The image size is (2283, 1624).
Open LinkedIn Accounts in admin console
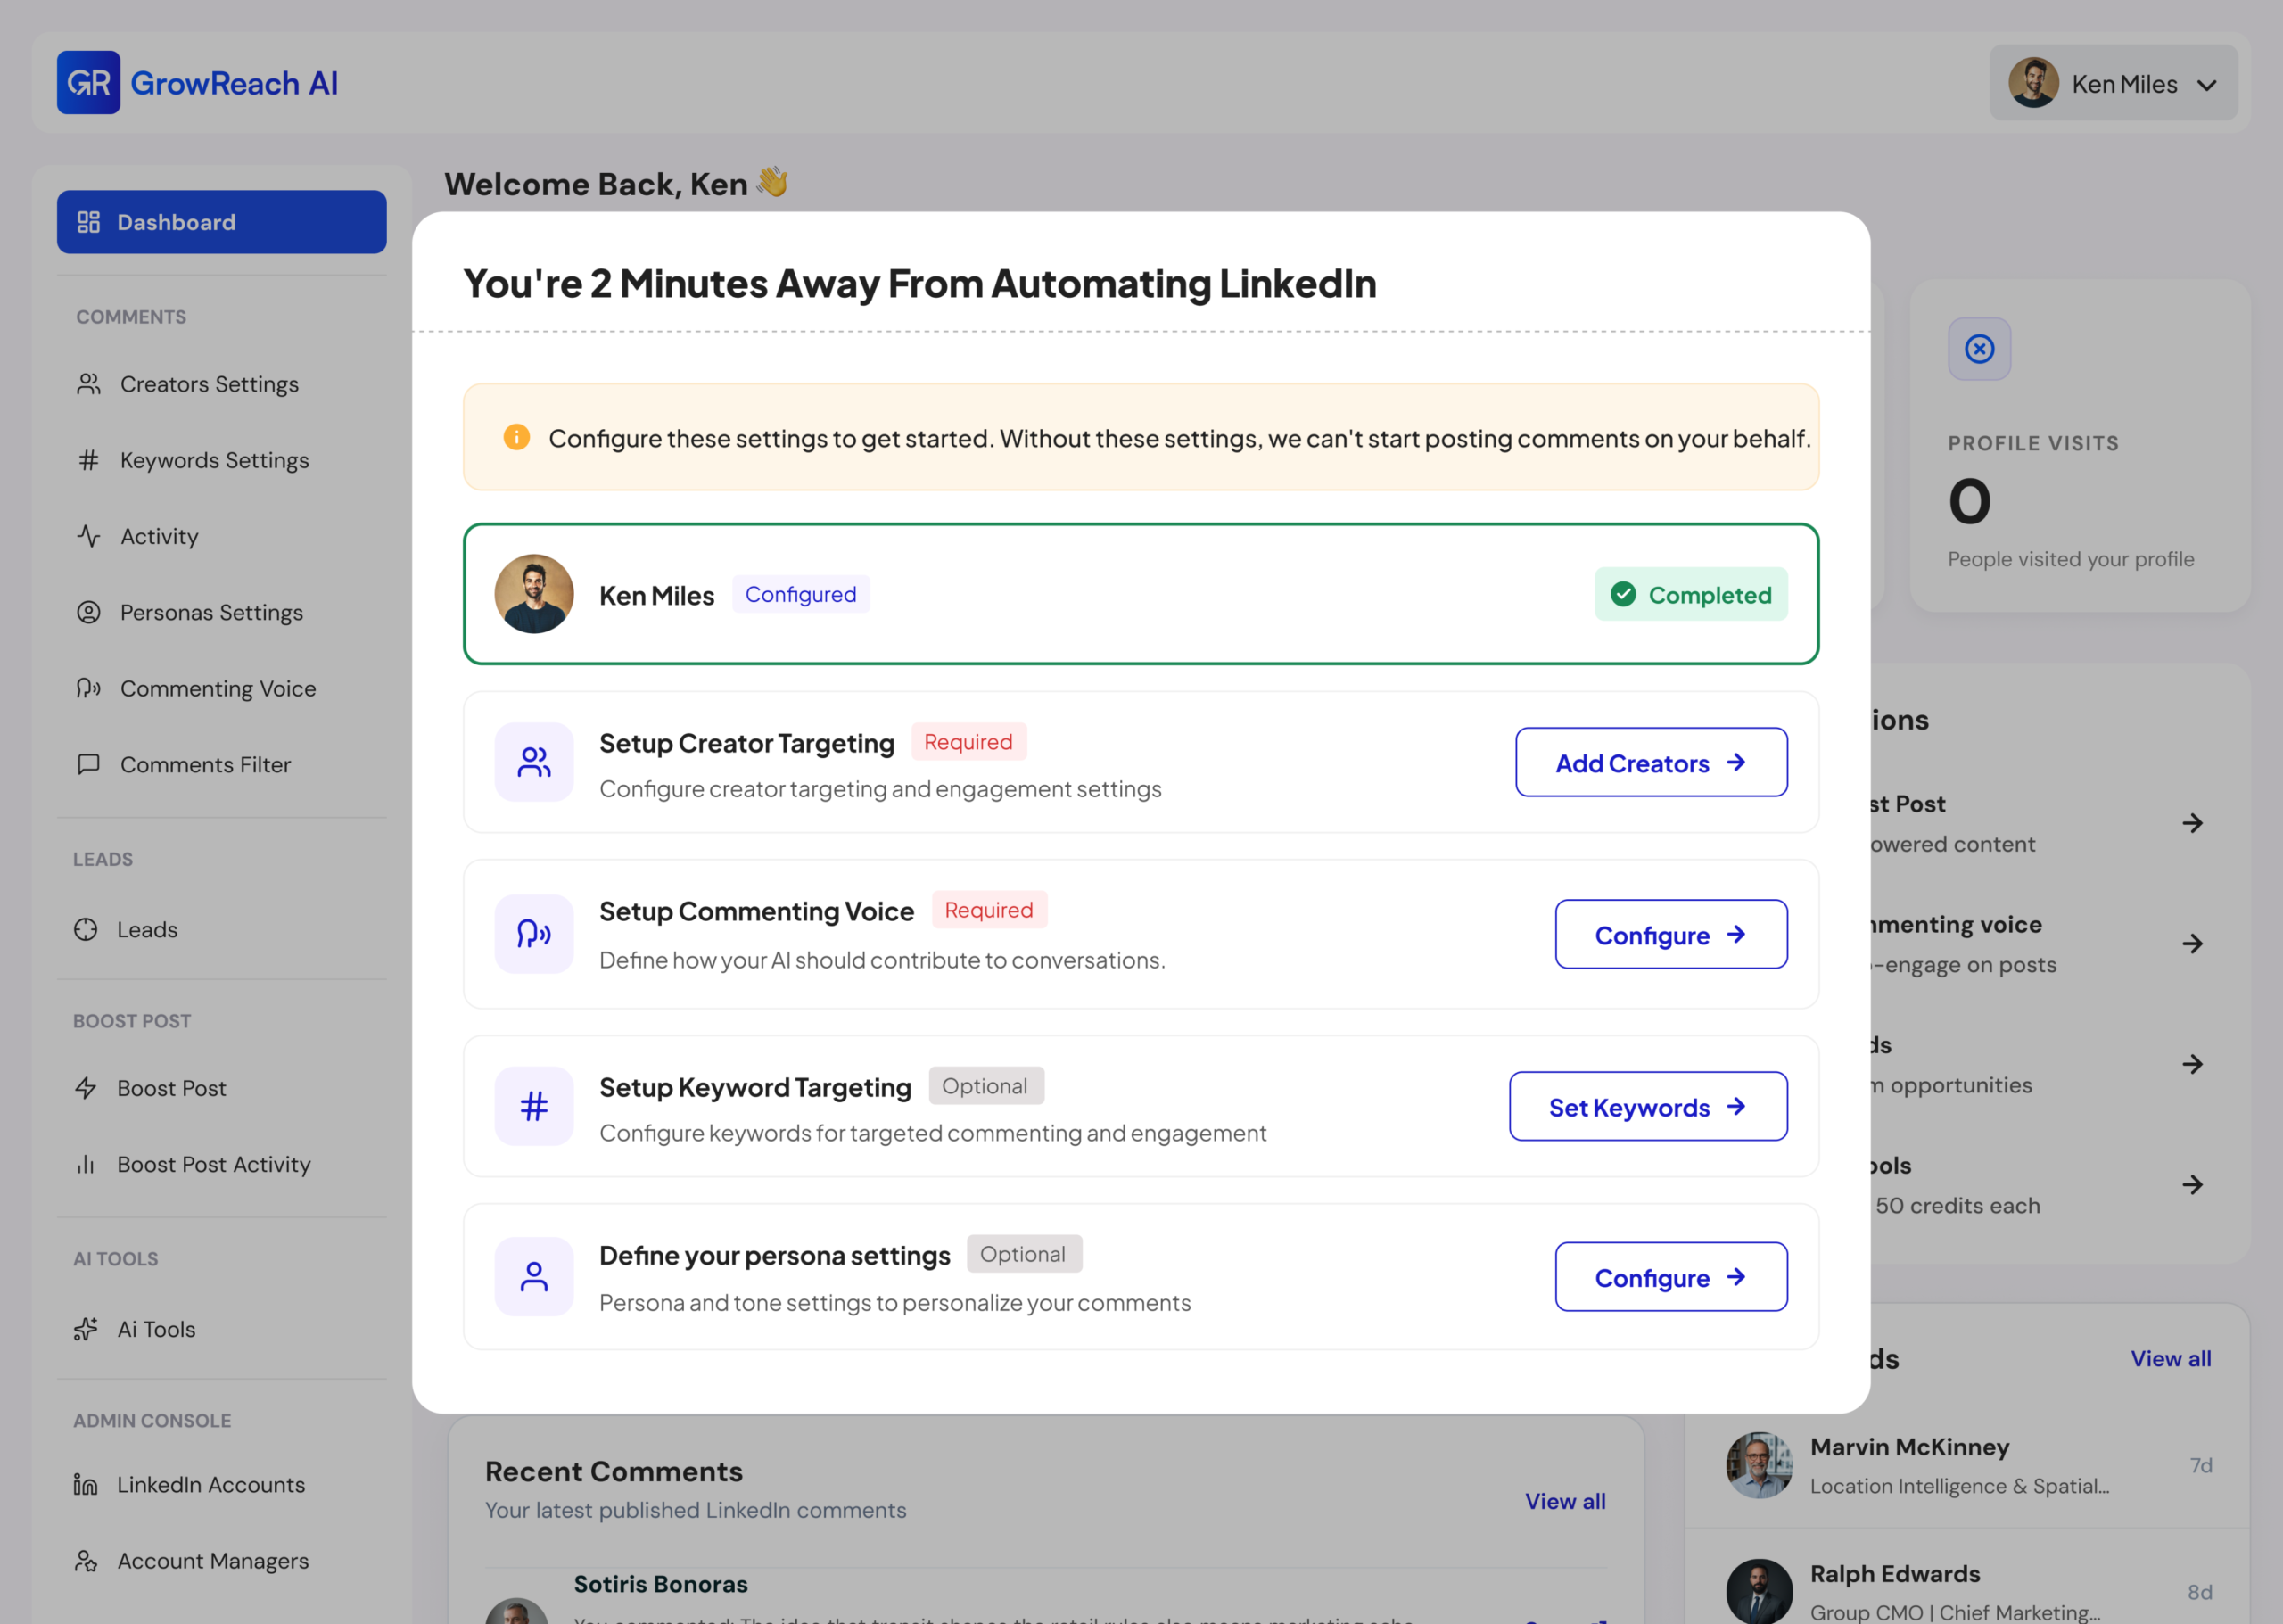click(x=189, y=1485)
